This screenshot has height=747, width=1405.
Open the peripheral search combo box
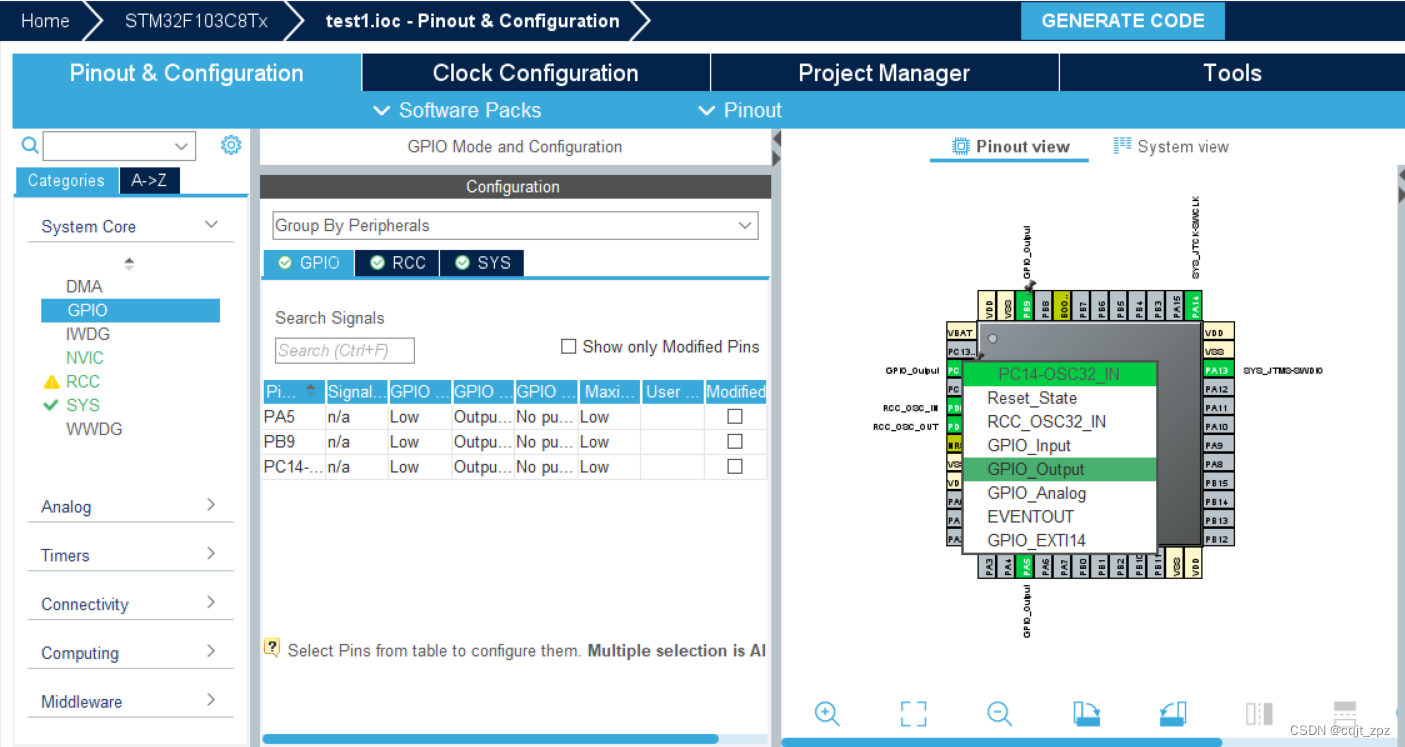[119, 146]
